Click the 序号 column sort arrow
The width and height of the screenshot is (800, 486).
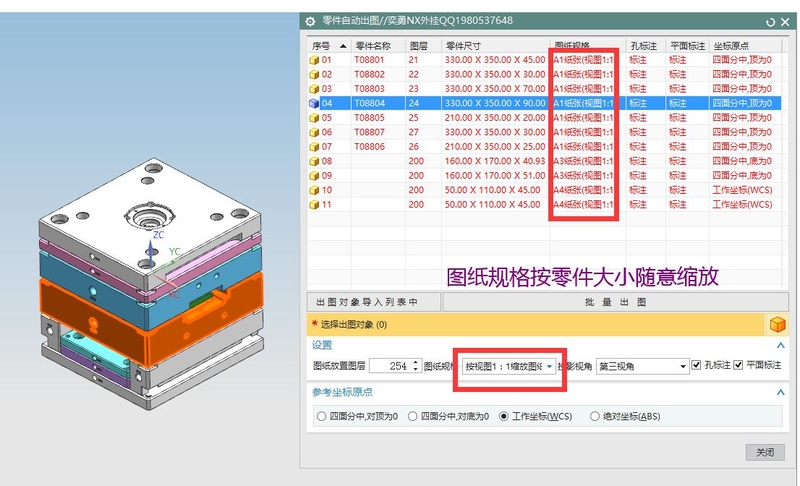pos(343,46)
